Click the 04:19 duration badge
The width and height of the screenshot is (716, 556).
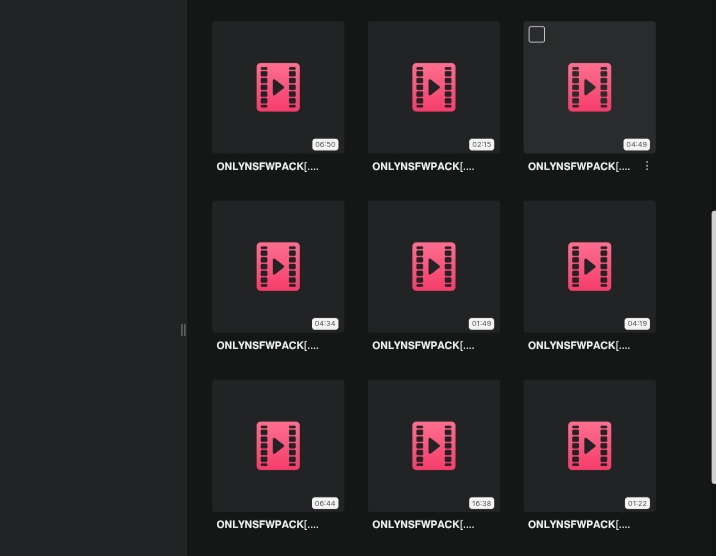[x=637, y=324]
